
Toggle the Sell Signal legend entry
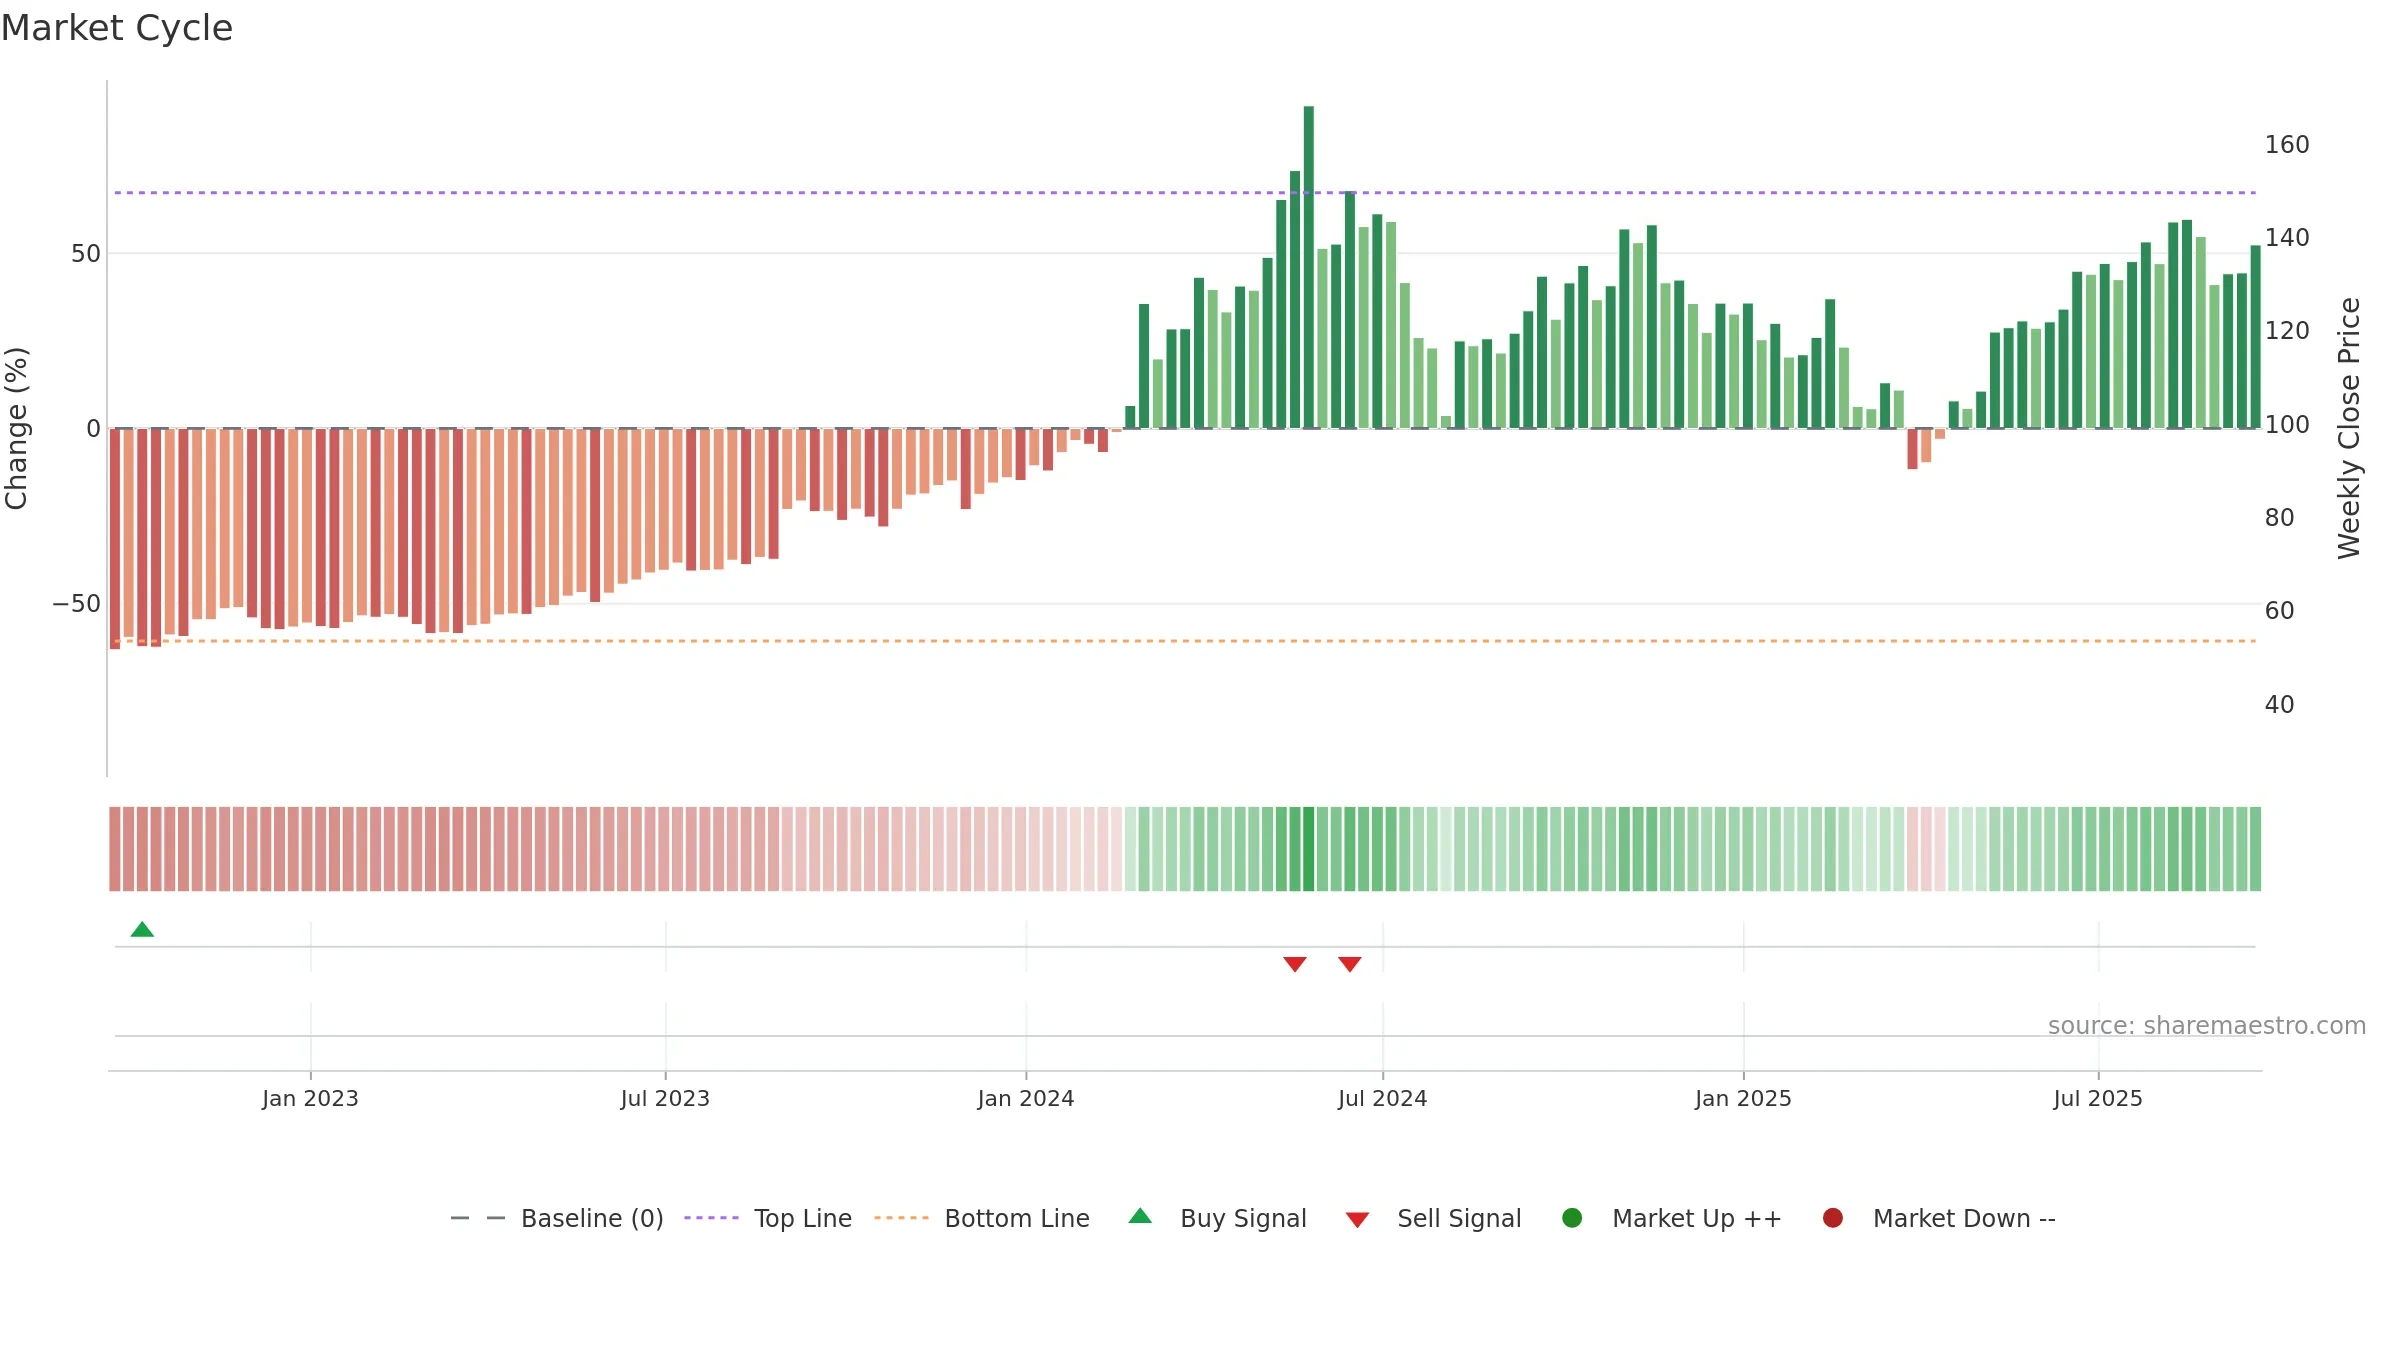[x=1433, y=1218]
